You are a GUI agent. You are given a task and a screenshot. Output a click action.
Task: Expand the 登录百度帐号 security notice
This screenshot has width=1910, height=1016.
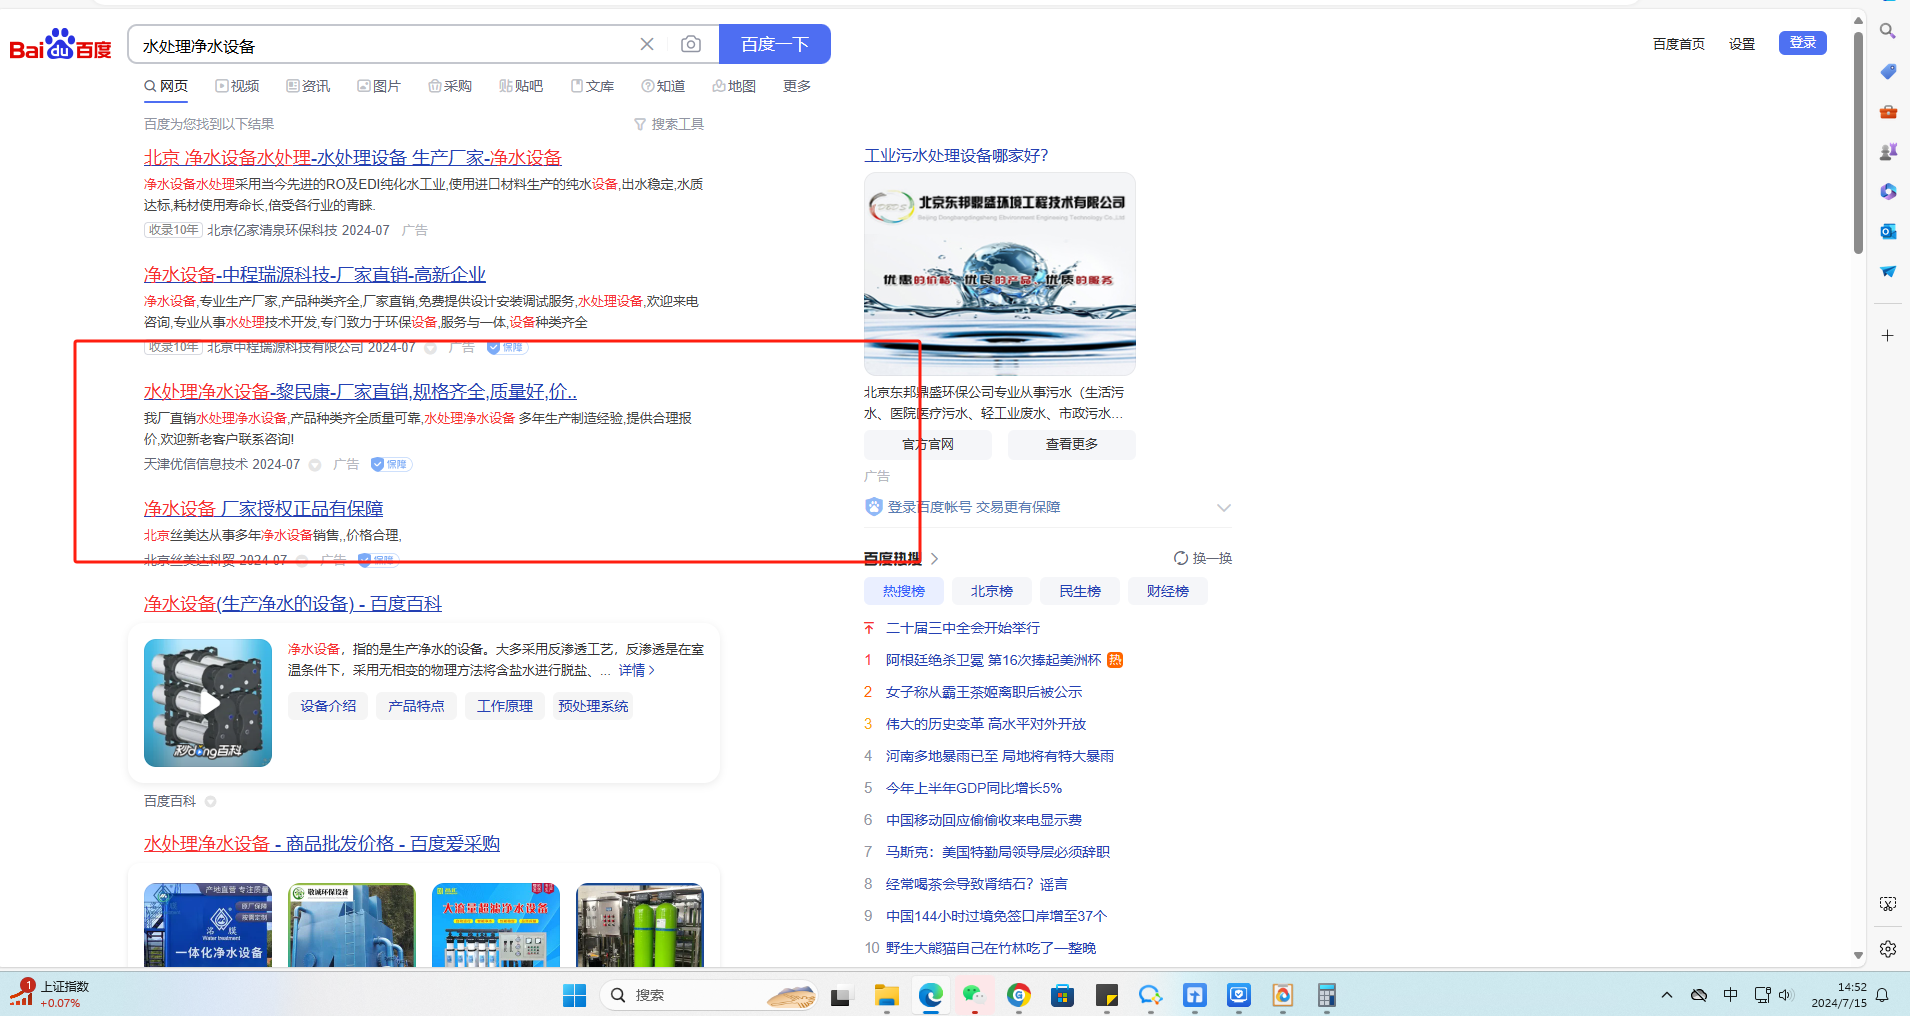point(1224,508)
